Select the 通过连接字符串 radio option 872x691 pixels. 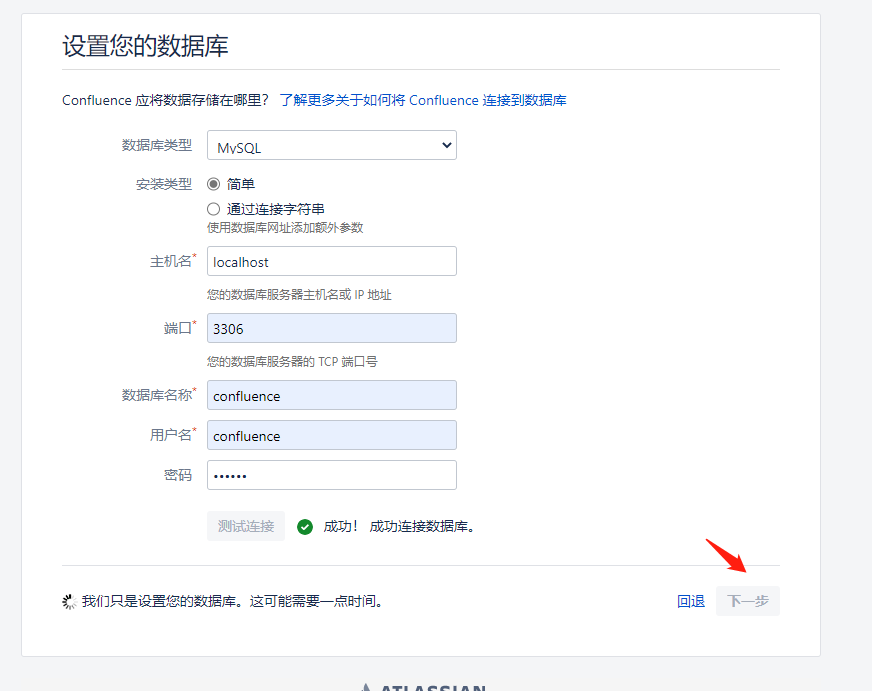(x=214, y=209)
